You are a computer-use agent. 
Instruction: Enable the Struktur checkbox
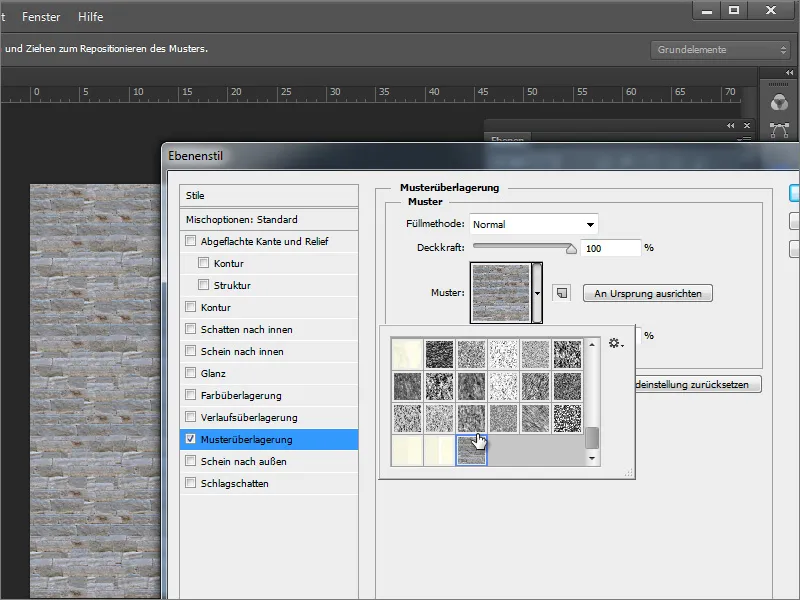(x=203, y=285)
